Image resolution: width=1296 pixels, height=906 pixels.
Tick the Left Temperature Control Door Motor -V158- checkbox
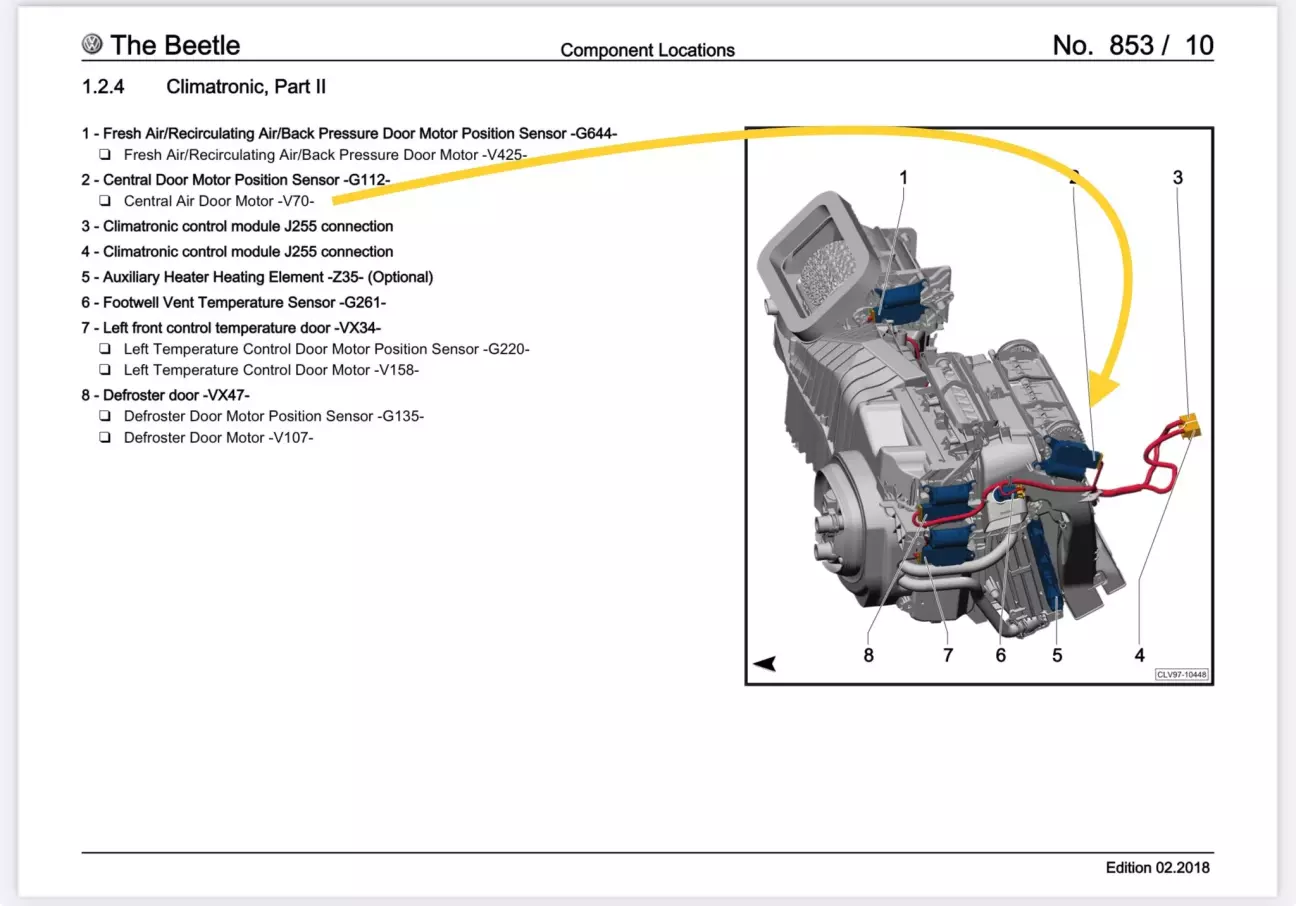coord(105,370)
